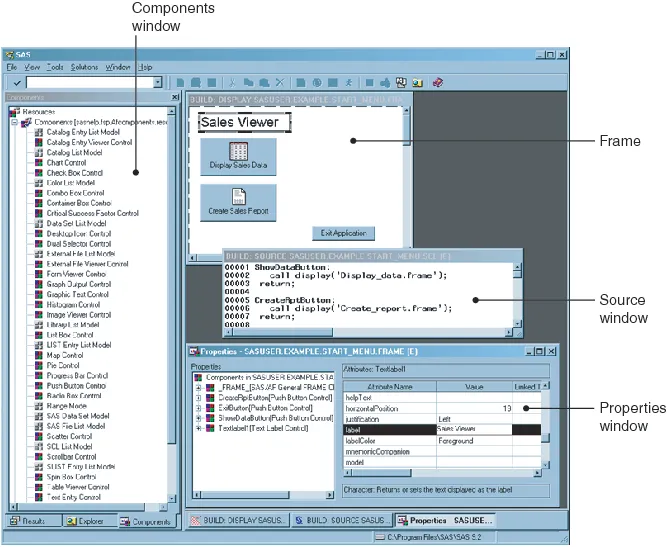Screen dimensions: 667x547
Task: Open the command box dropdown arrow
Action: coord(157,83)
